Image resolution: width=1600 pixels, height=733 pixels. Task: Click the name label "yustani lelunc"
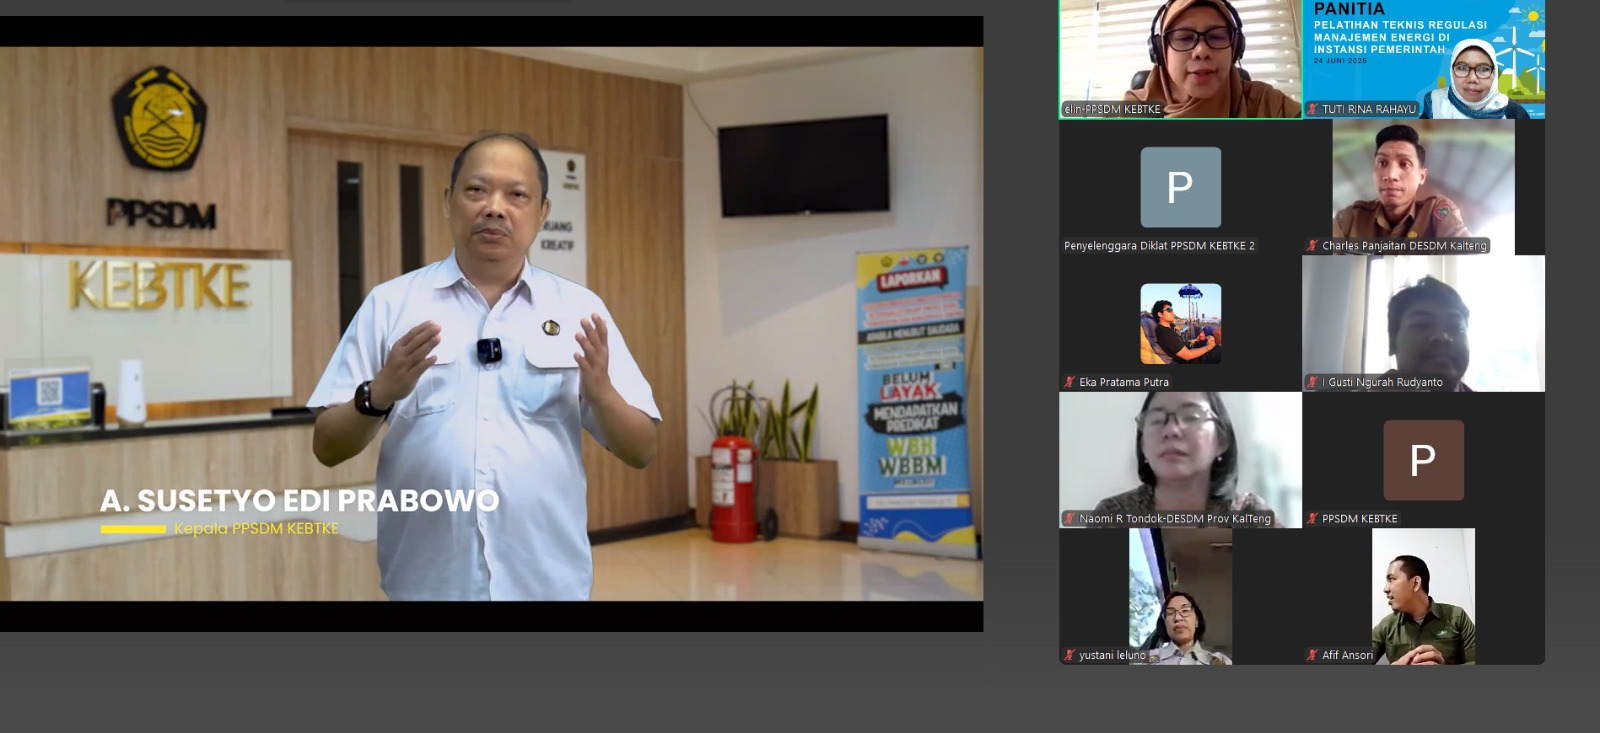tap(1112, 655)
